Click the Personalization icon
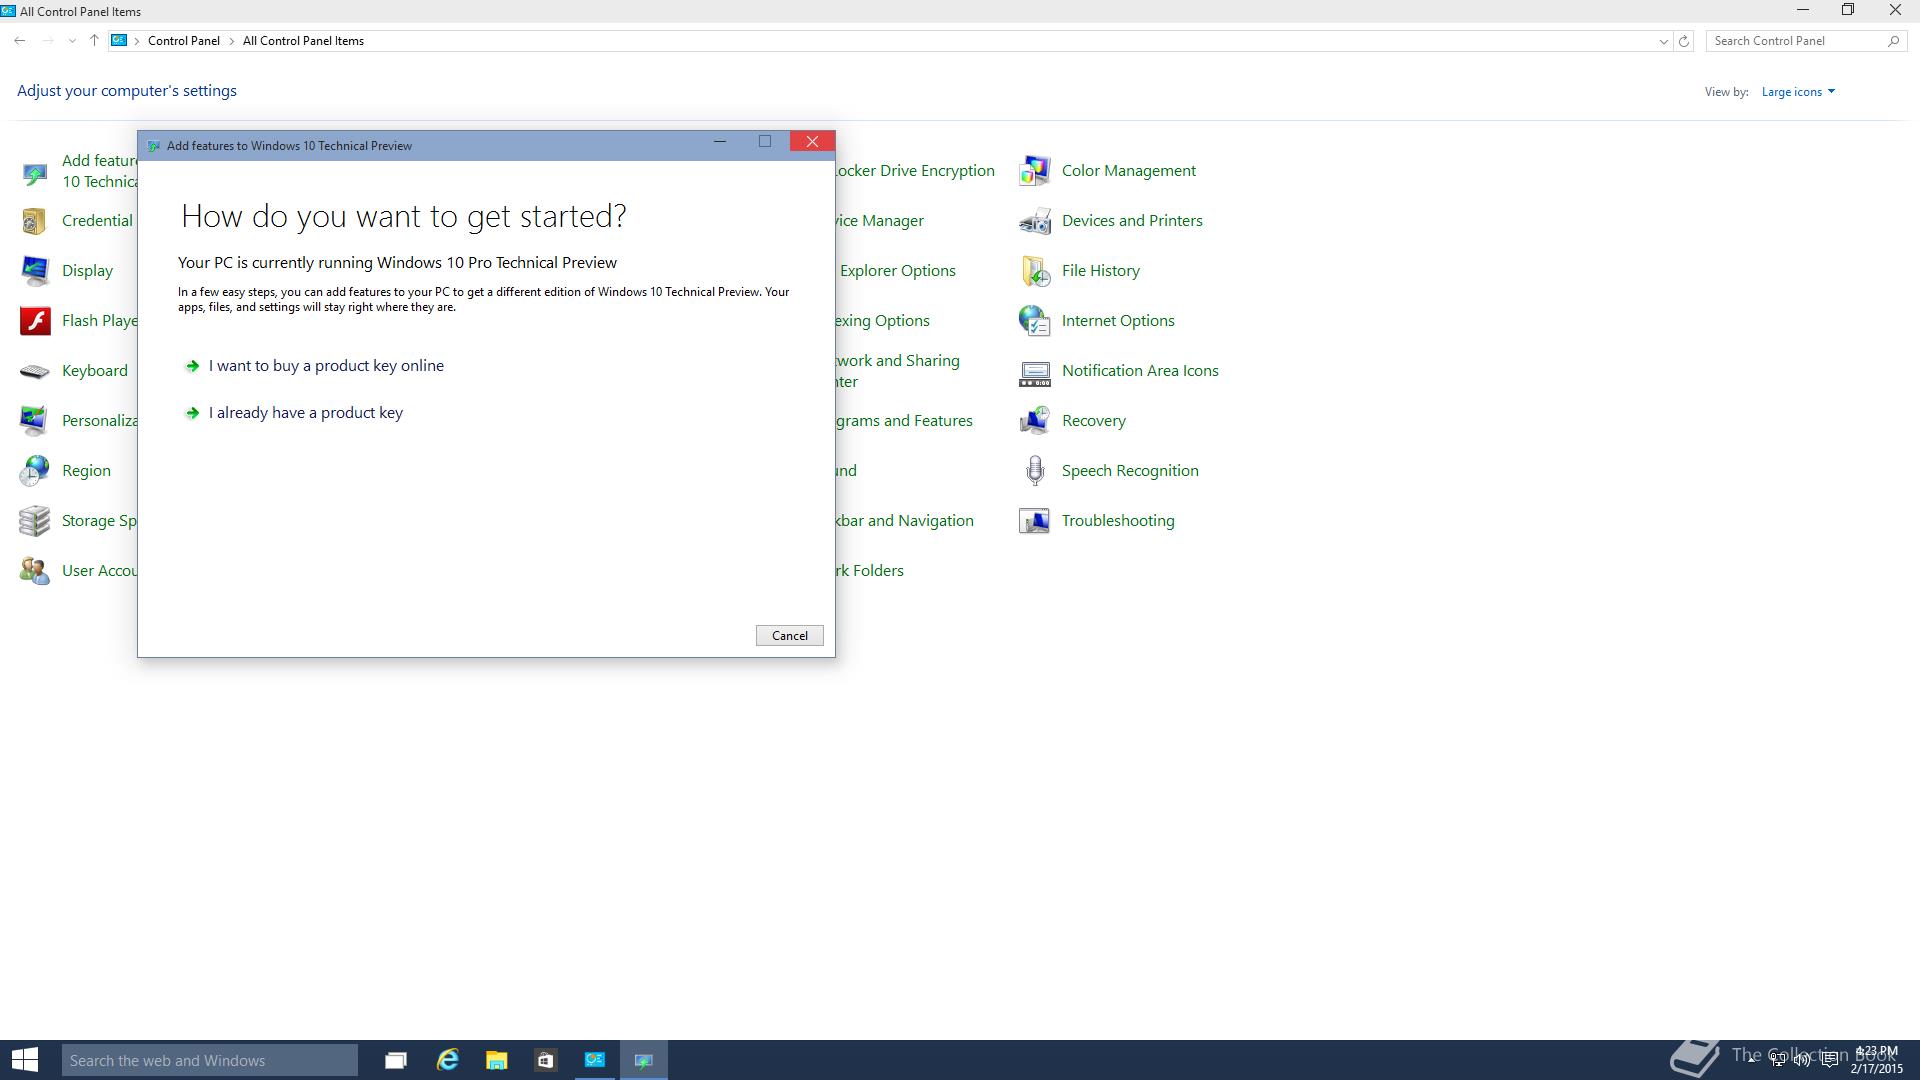This screenshot has width=1920, height=1080. pyautogui.click(x=35, y=421)
